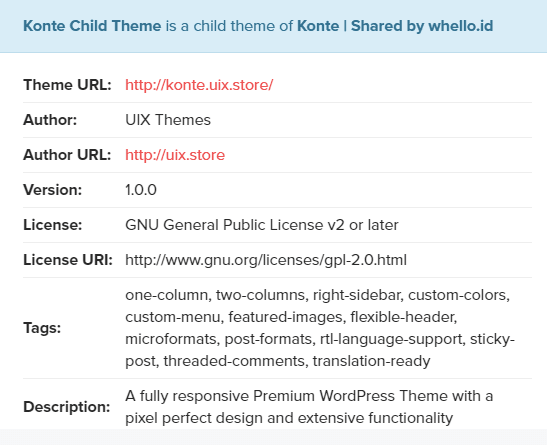
Task: Click the 'Theme URL:' label
Action: pyautogui.click(x=67, y=85)
